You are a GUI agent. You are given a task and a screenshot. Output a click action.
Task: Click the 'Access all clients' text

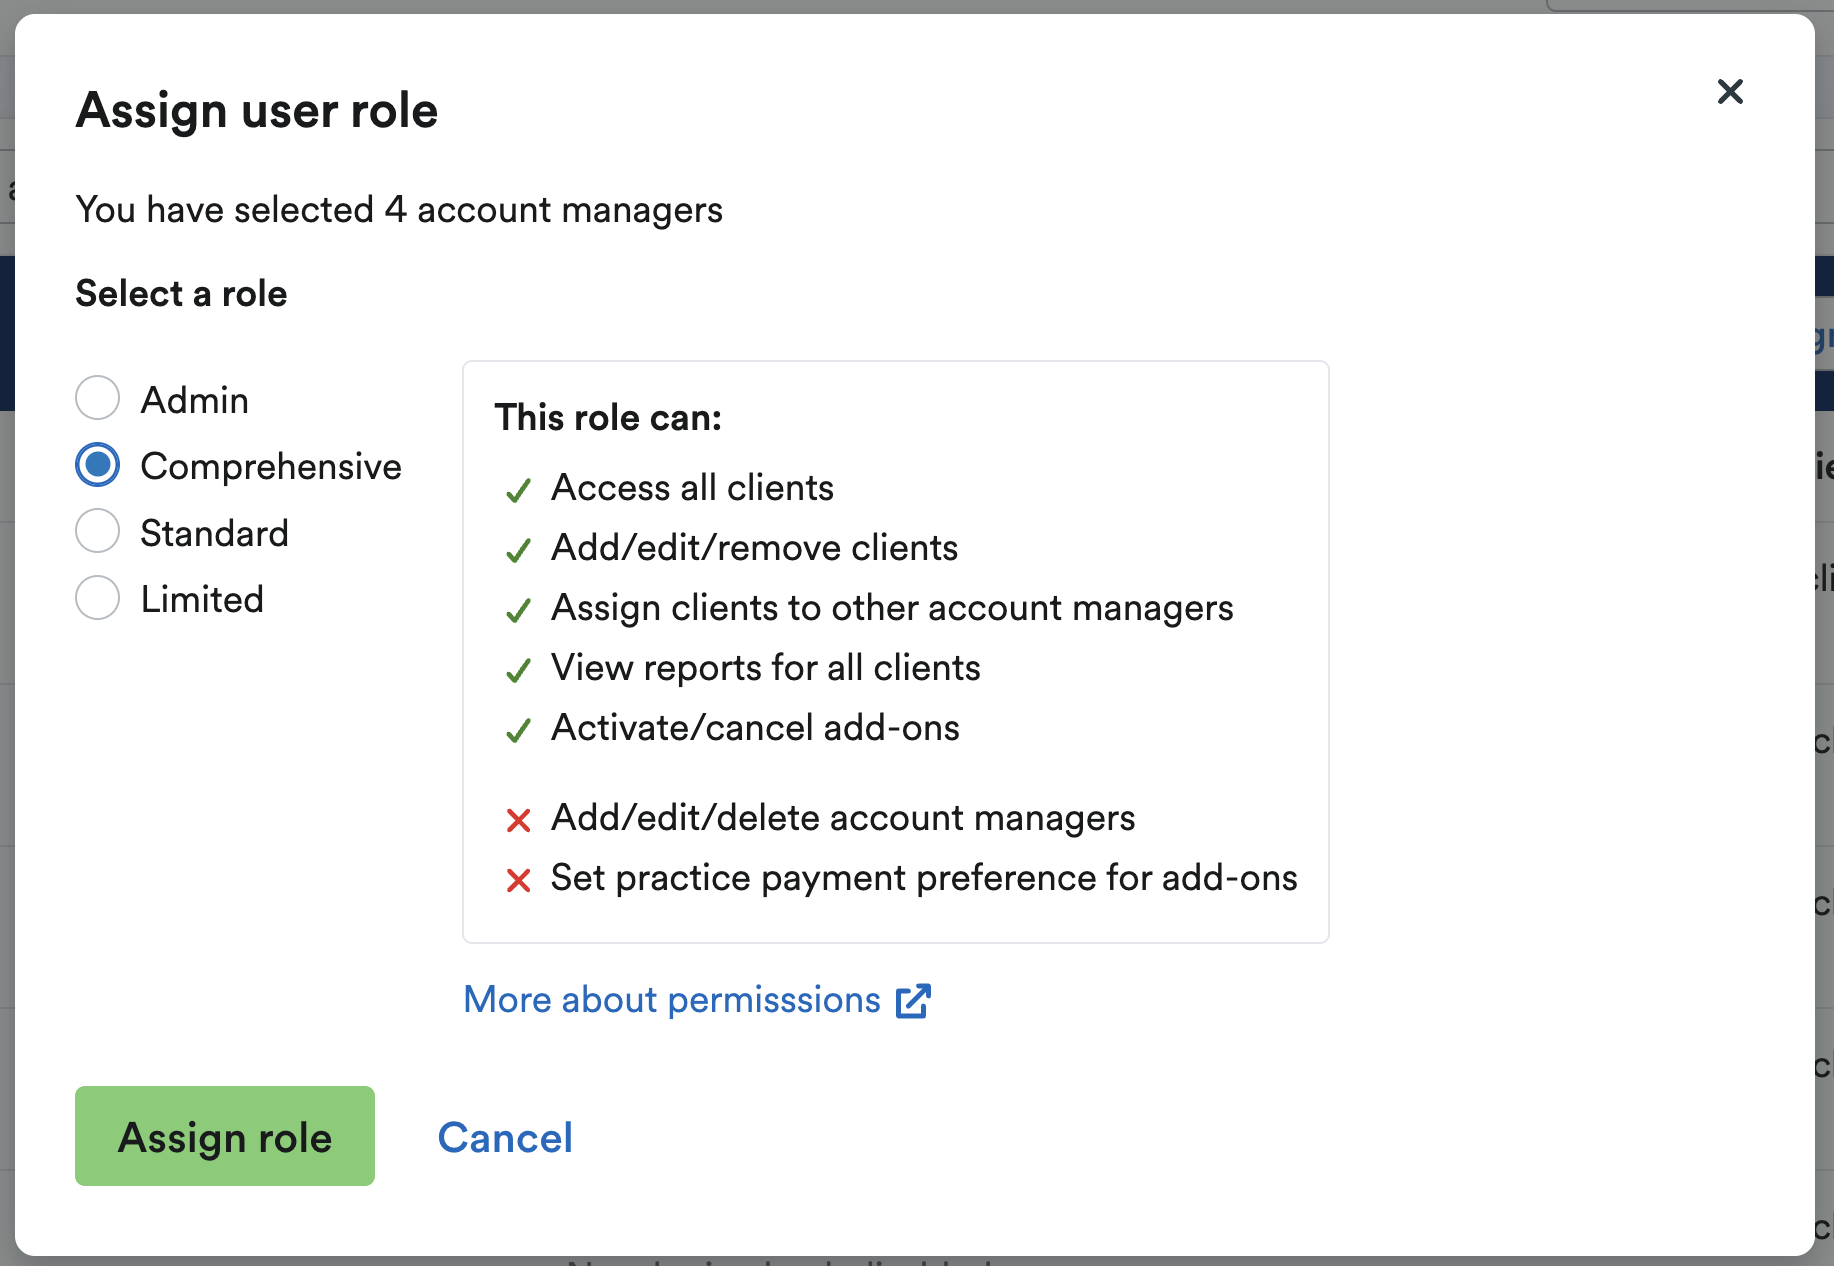(693, 488)
